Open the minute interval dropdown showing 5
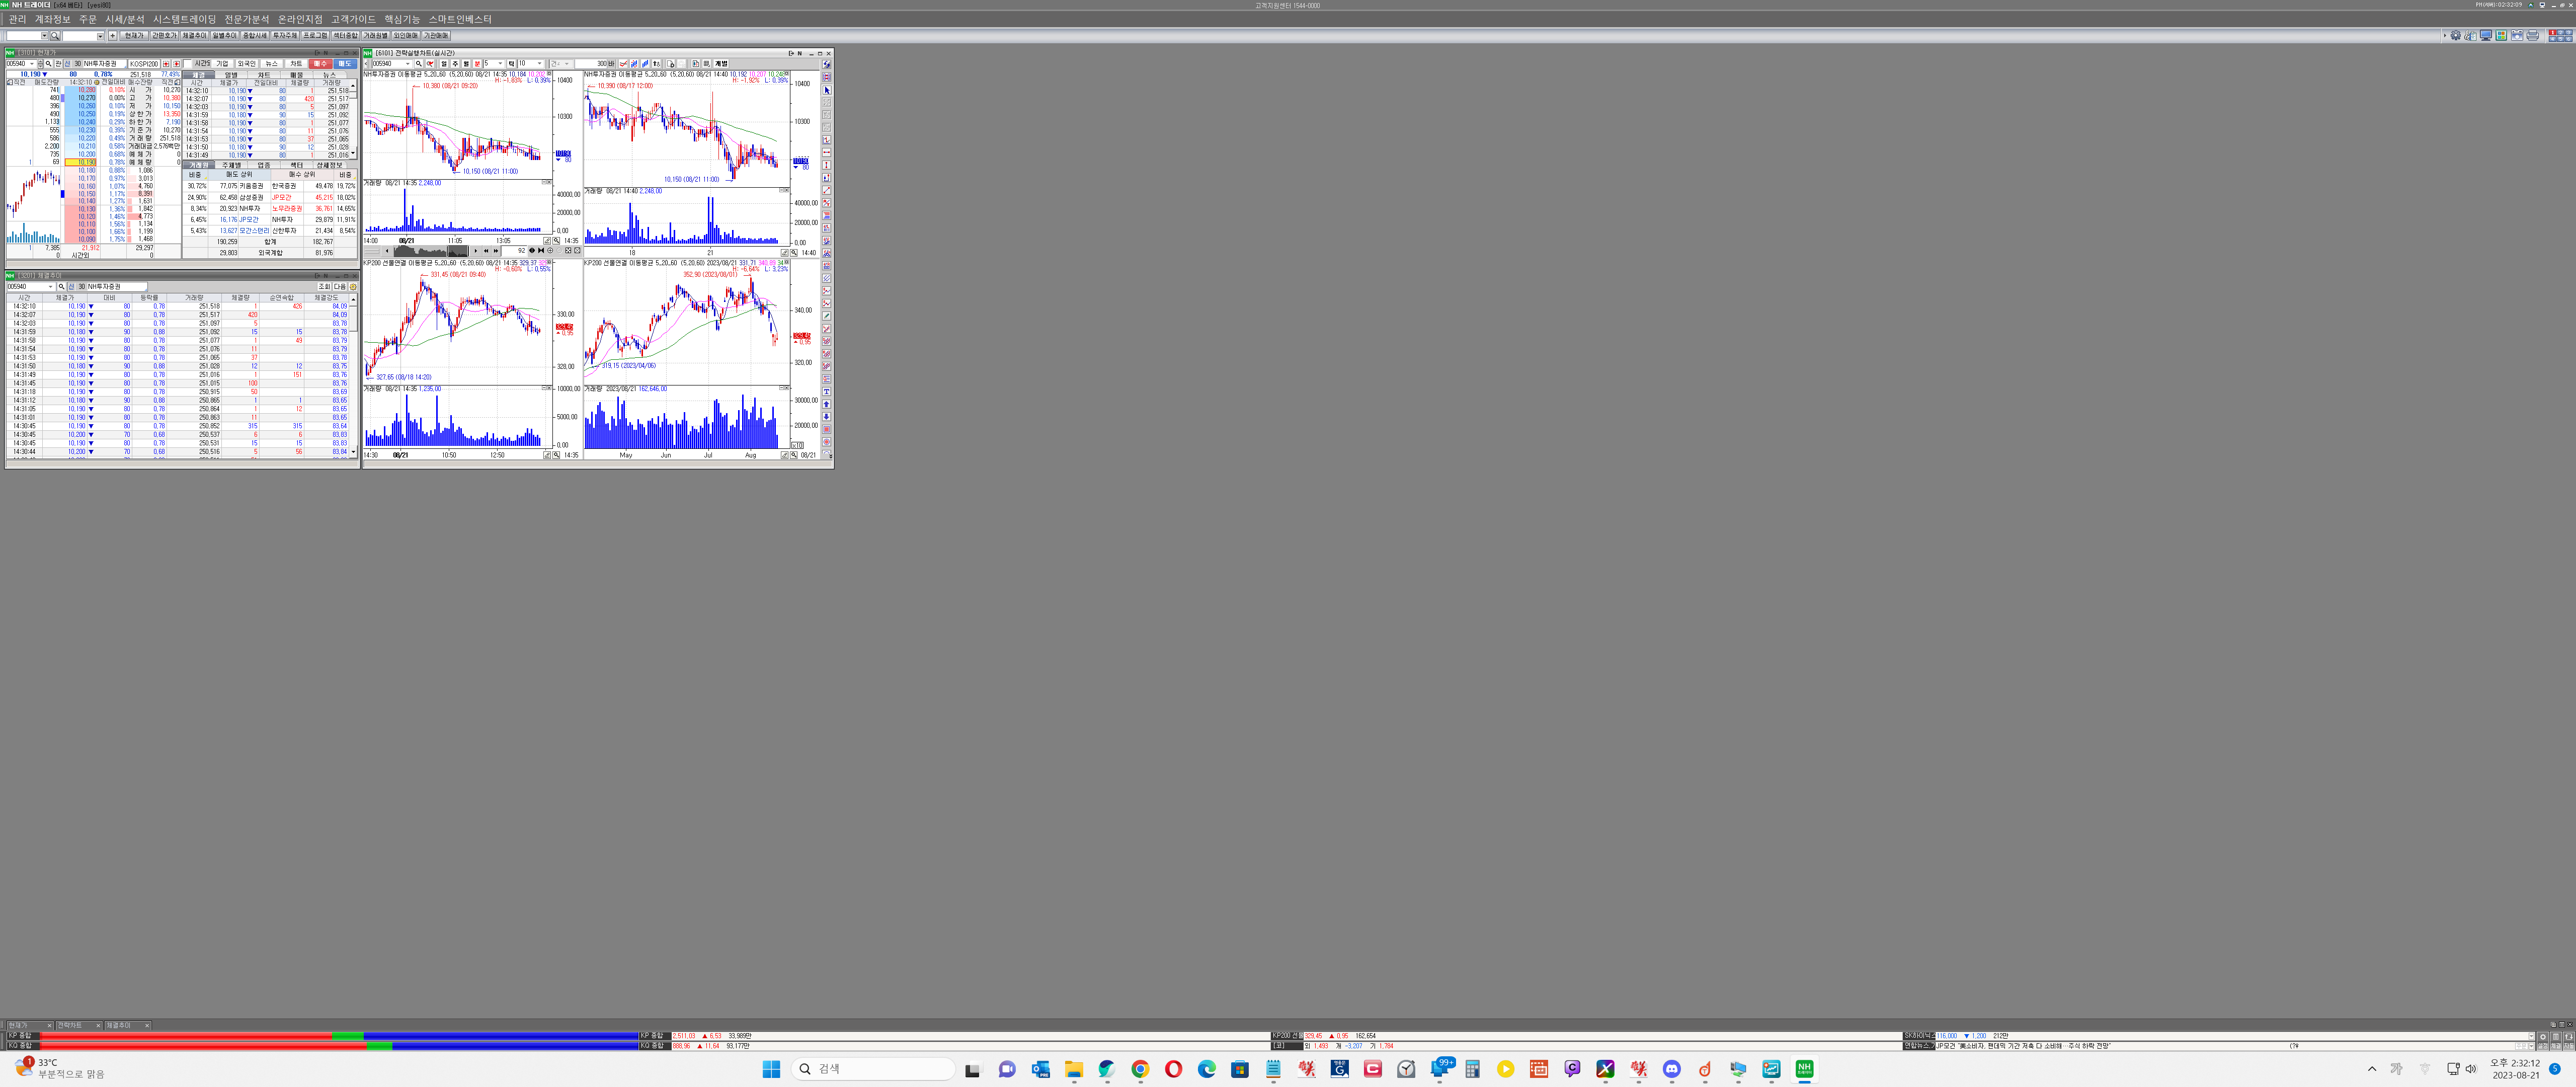2576x1087 pixels. coord(500,64)
